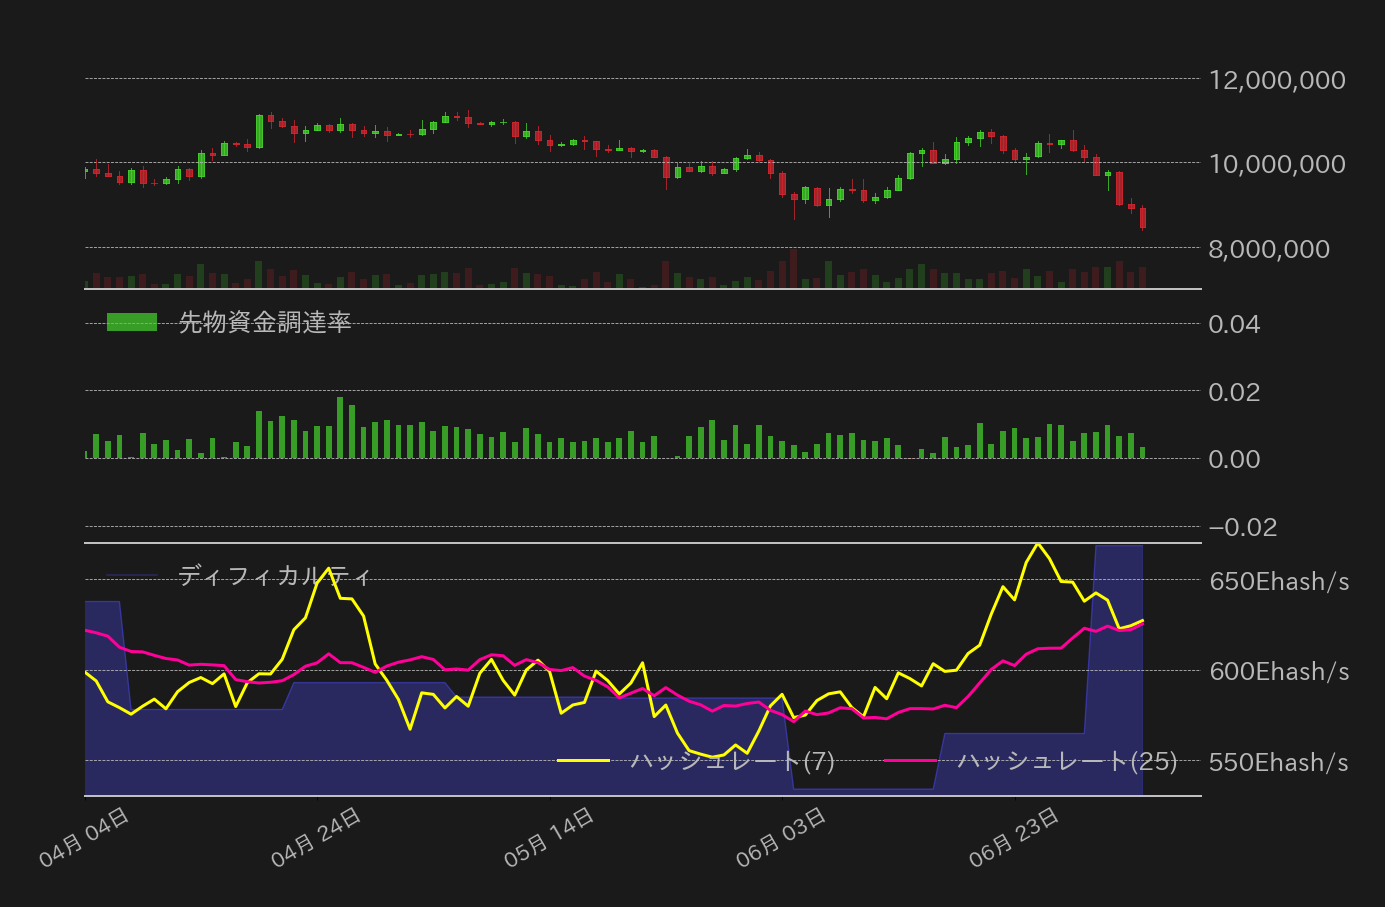Click the 12,000,000 price axis label
The image size is (1385, 907).
(x=1276, y=80)
